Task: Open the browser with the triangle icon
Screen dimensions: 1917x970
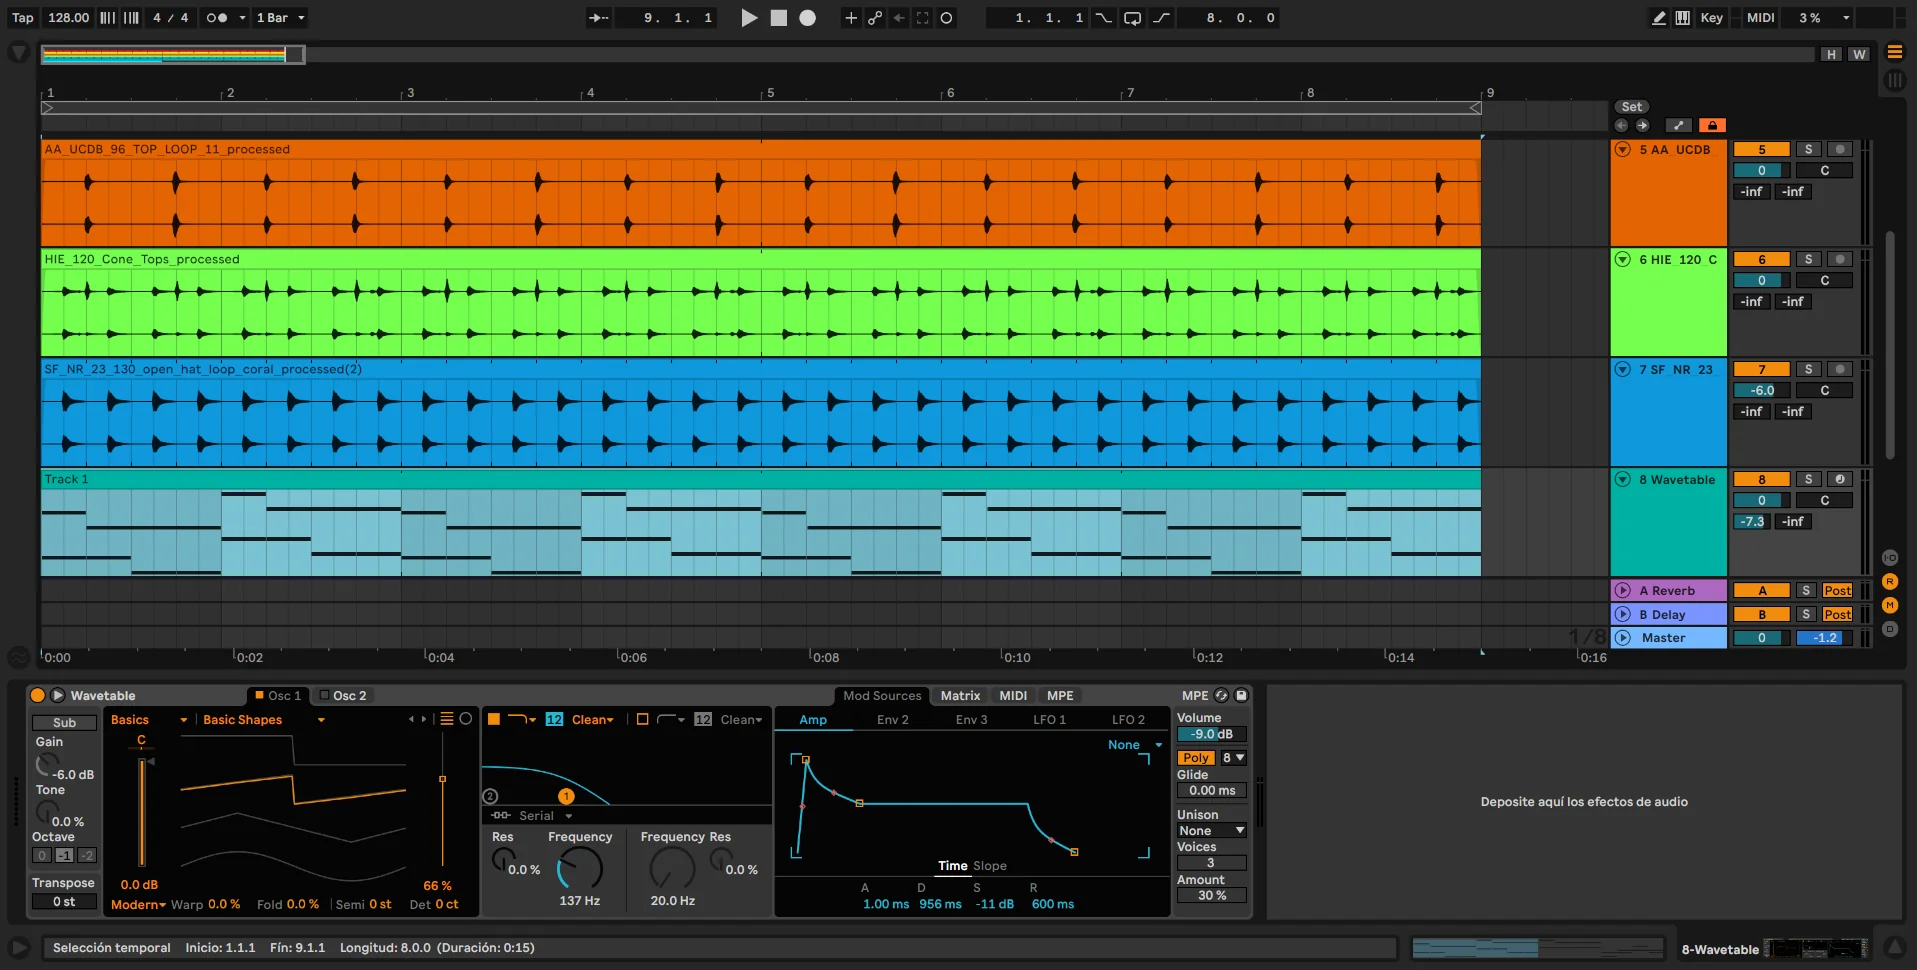Action: coord(18,53)
